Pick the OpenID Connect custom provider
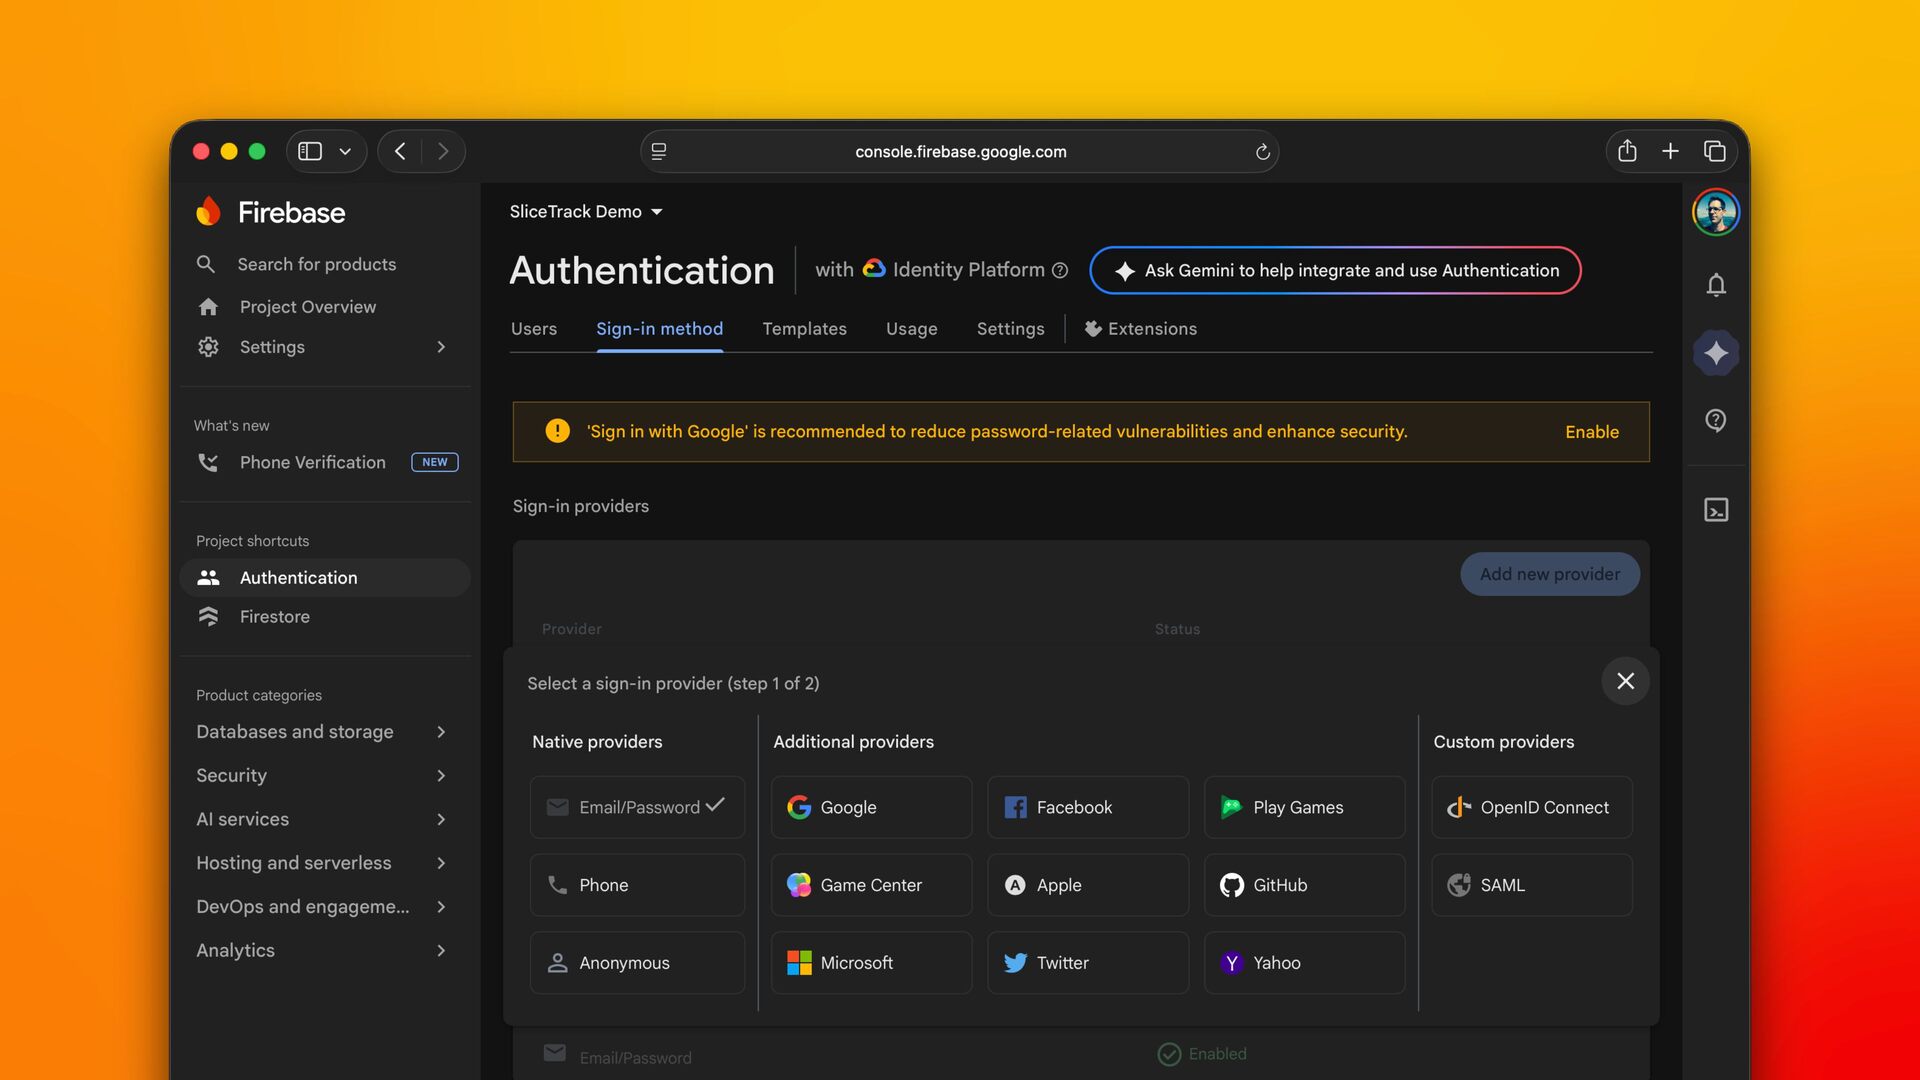This screenshot has width=1920, height=1080. tap(1531, 807)
